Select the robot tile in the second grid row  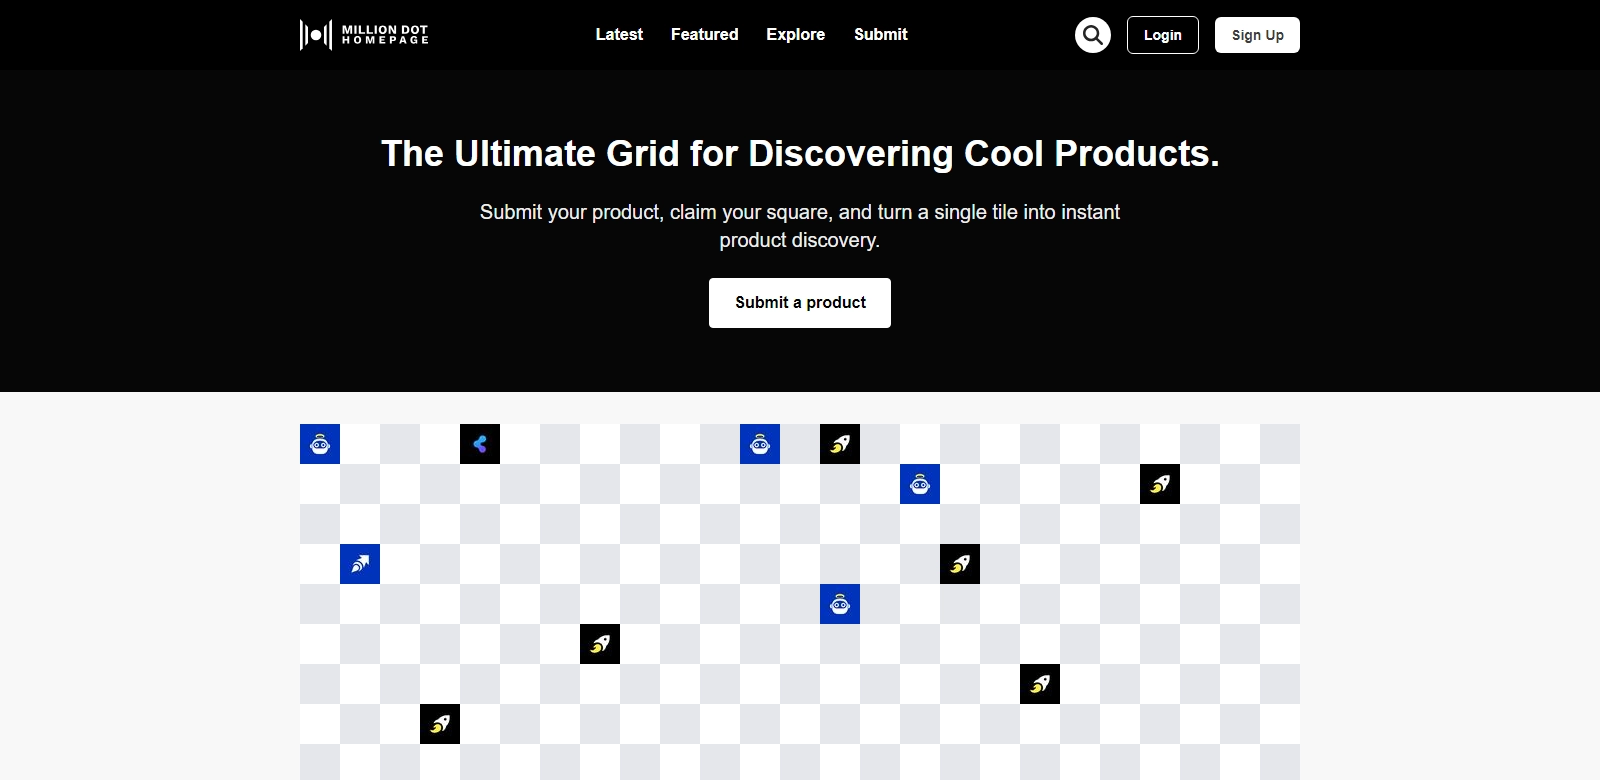point(920,484)
